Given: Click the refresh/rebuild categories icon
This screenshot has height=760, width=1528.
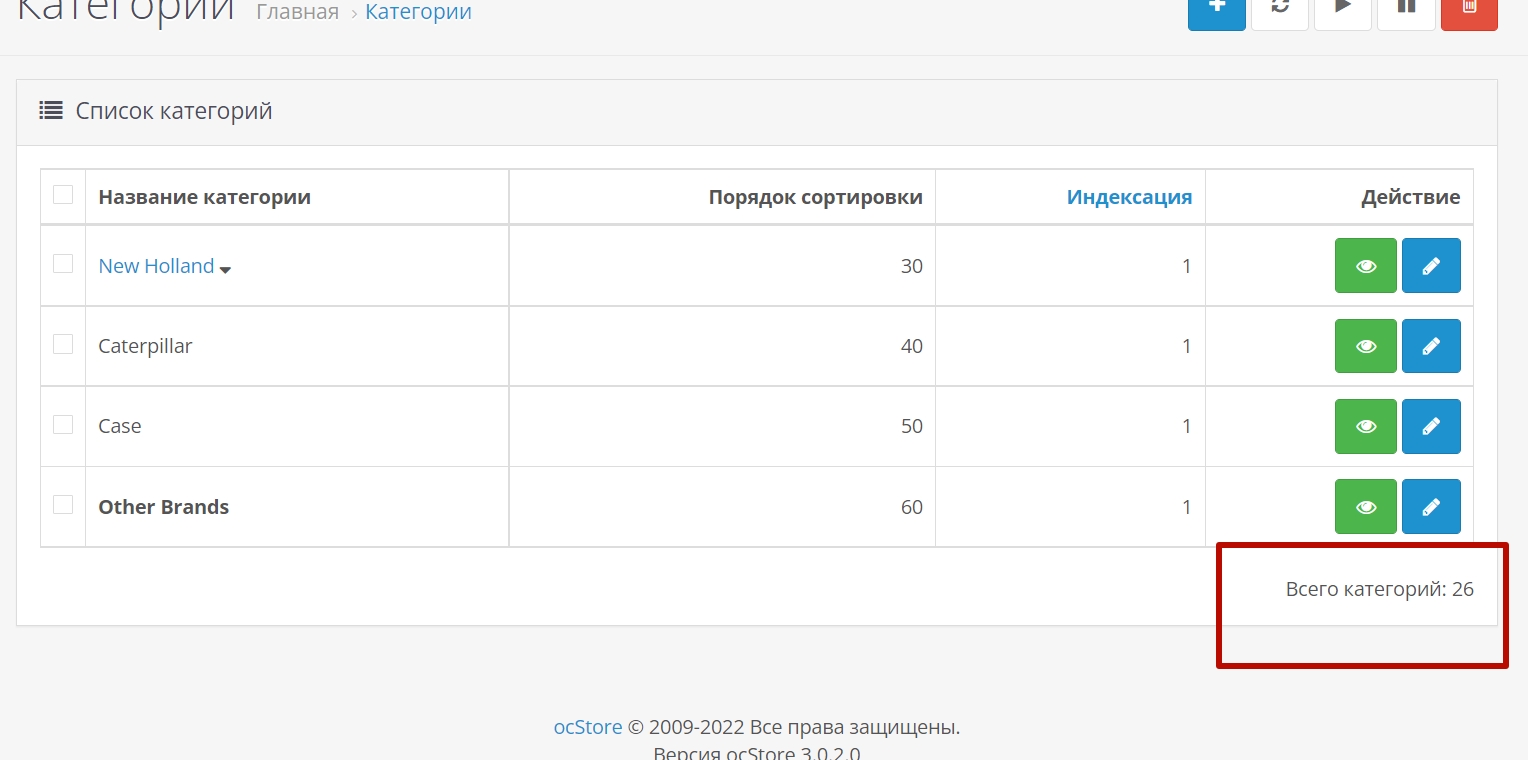Looking at the screenshot, I should pyautogui.click(x=1279, y=10).
